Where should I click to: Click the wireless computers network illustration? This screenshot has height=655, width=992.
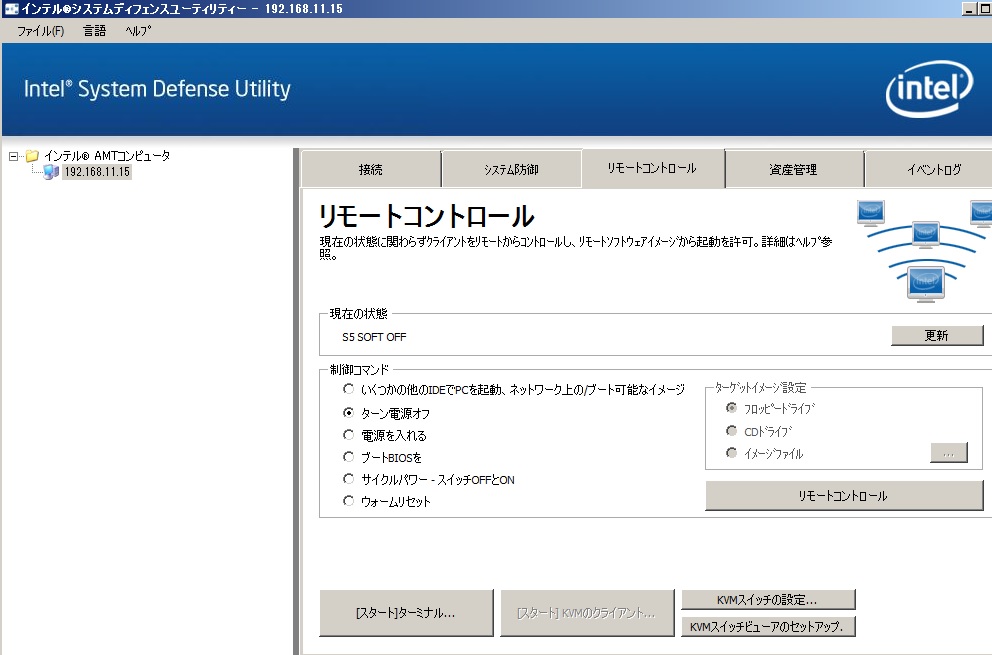[924, 251]
